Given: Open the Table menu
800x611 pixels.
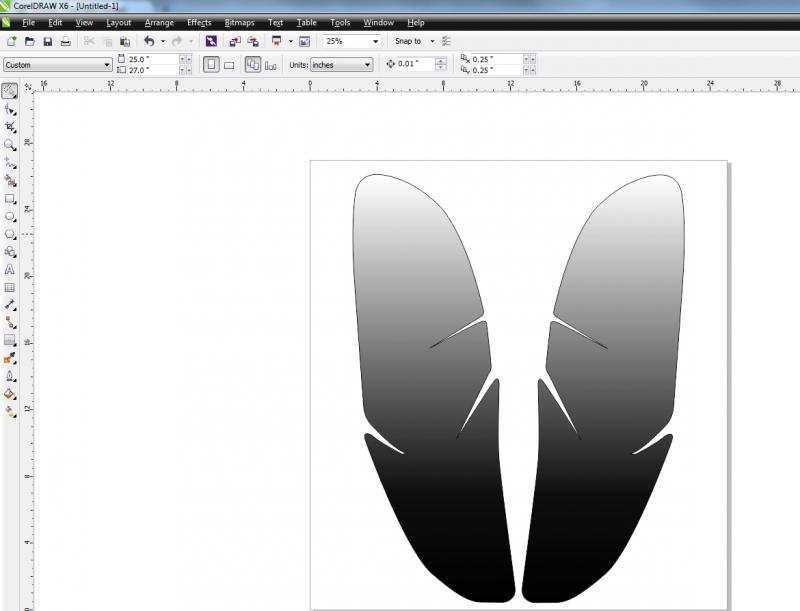Looking at the screenshot, I should click(x=307, y=22).
